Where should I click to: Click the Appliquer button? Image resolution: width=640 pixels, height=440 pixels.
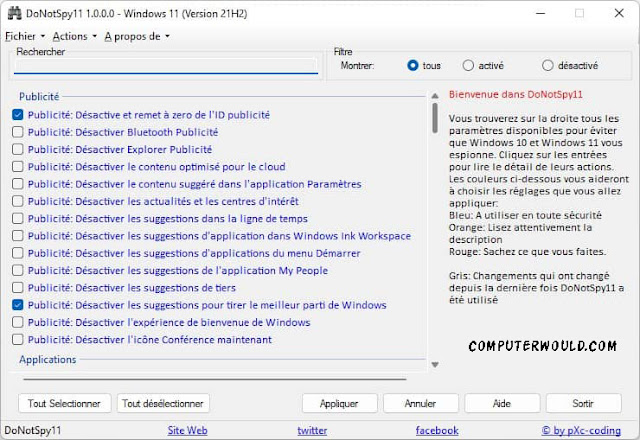tap(340, 403)
